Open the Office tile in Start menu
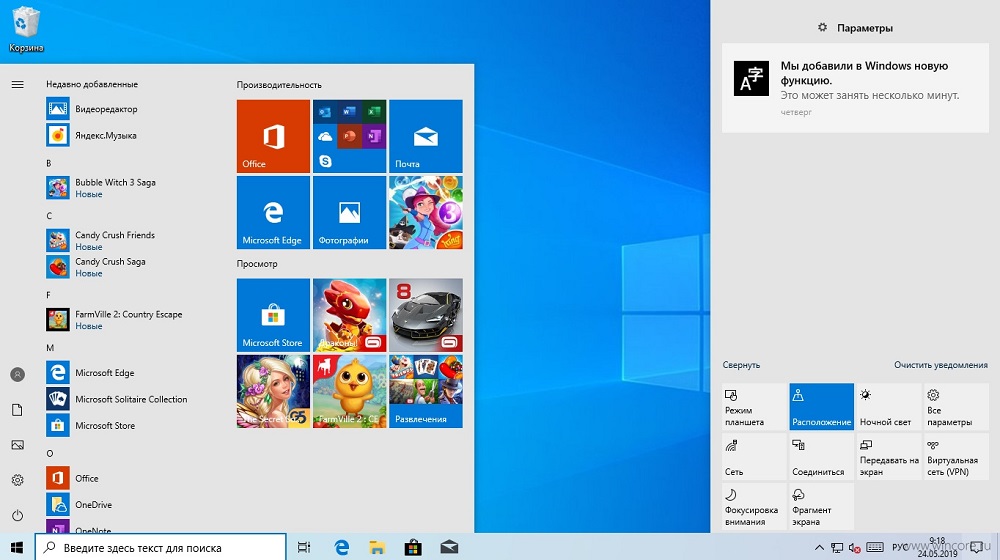 273,136
